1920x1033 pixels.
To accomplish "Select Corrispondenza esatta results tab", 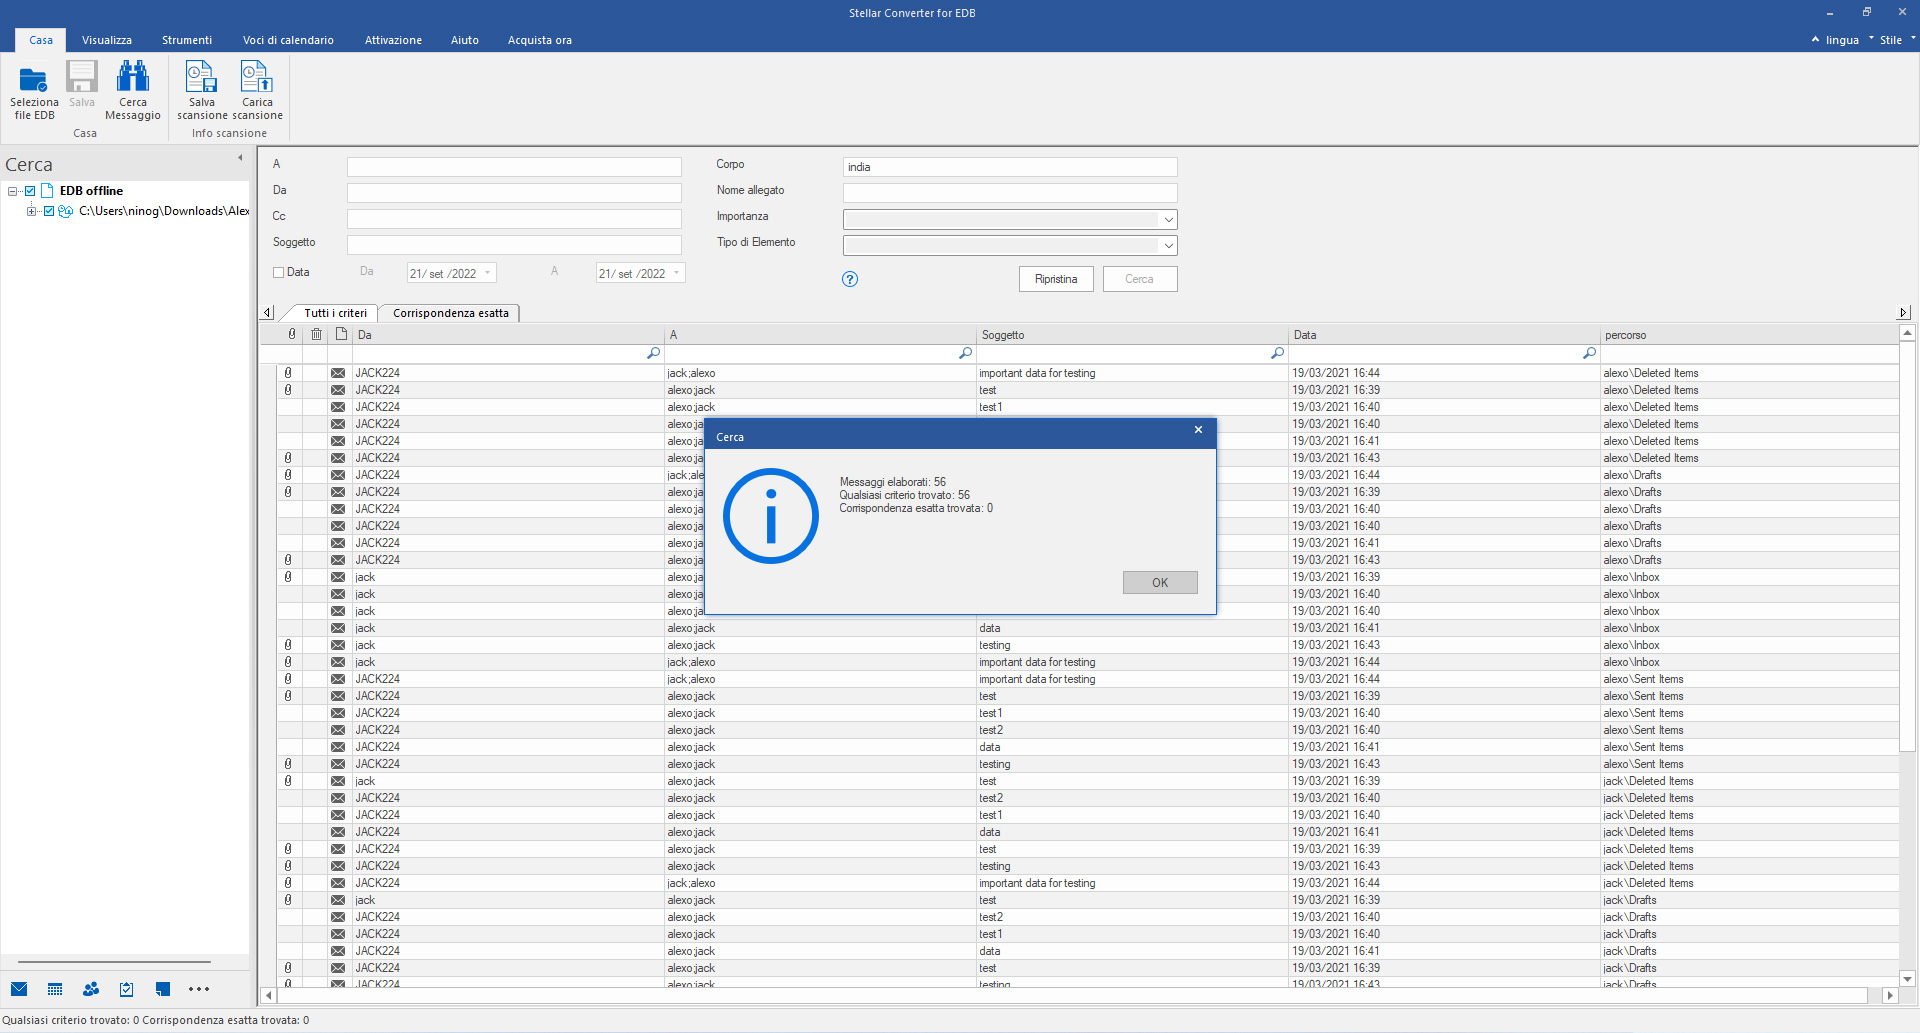I will click(451, 313).
